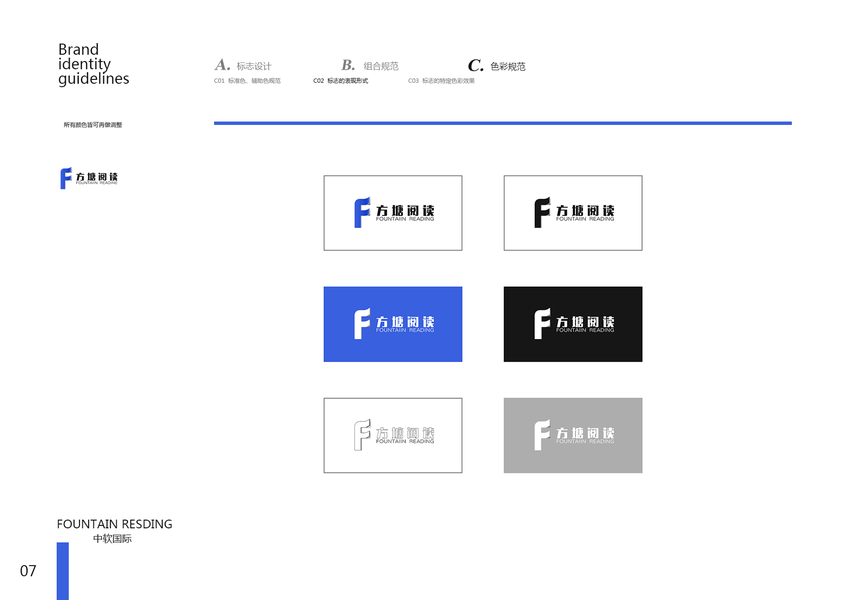Screen dimensions: 849x600
Task: Switch to section C 色彩规范
Action: tap(508, 67)
